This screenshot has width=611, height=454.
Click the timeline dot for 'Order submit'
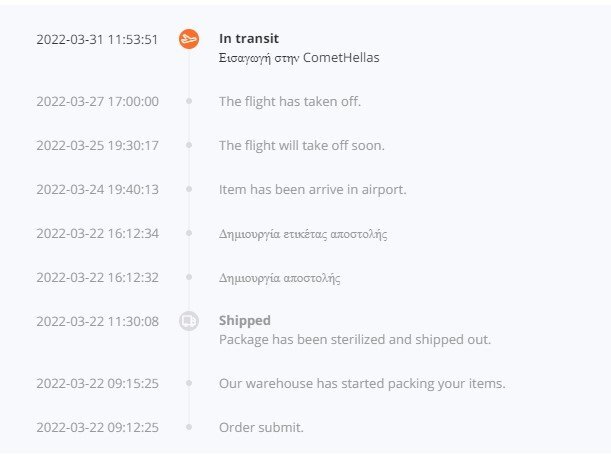[189, 428]
